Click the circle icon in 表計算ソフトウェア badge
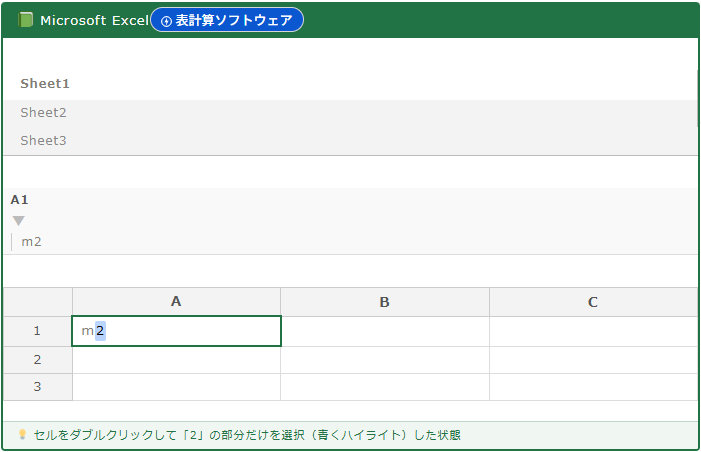 point(166,21)
